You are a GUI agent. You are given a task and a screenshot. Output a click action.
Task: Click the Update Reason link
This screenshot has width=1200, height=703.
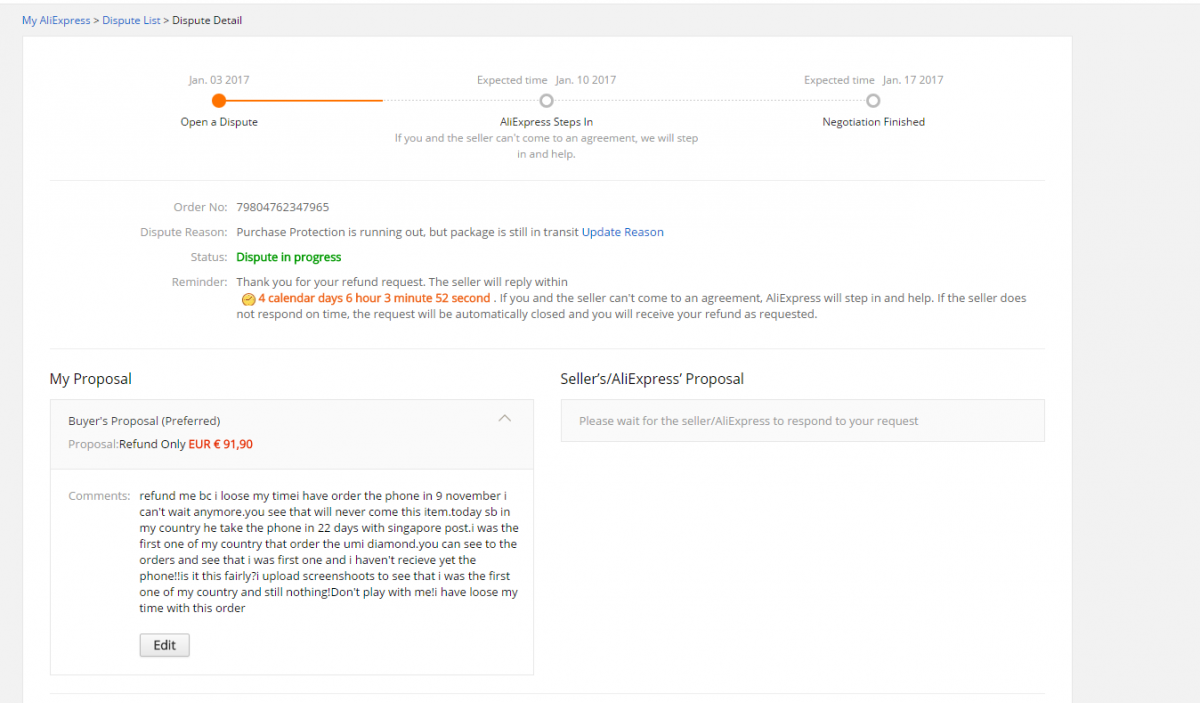coord(623,232)
